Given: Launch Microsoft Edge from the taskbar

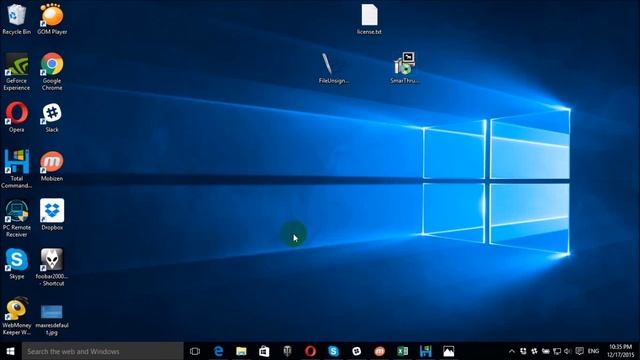Looking at the screenshot, I should tap(218, 351).
